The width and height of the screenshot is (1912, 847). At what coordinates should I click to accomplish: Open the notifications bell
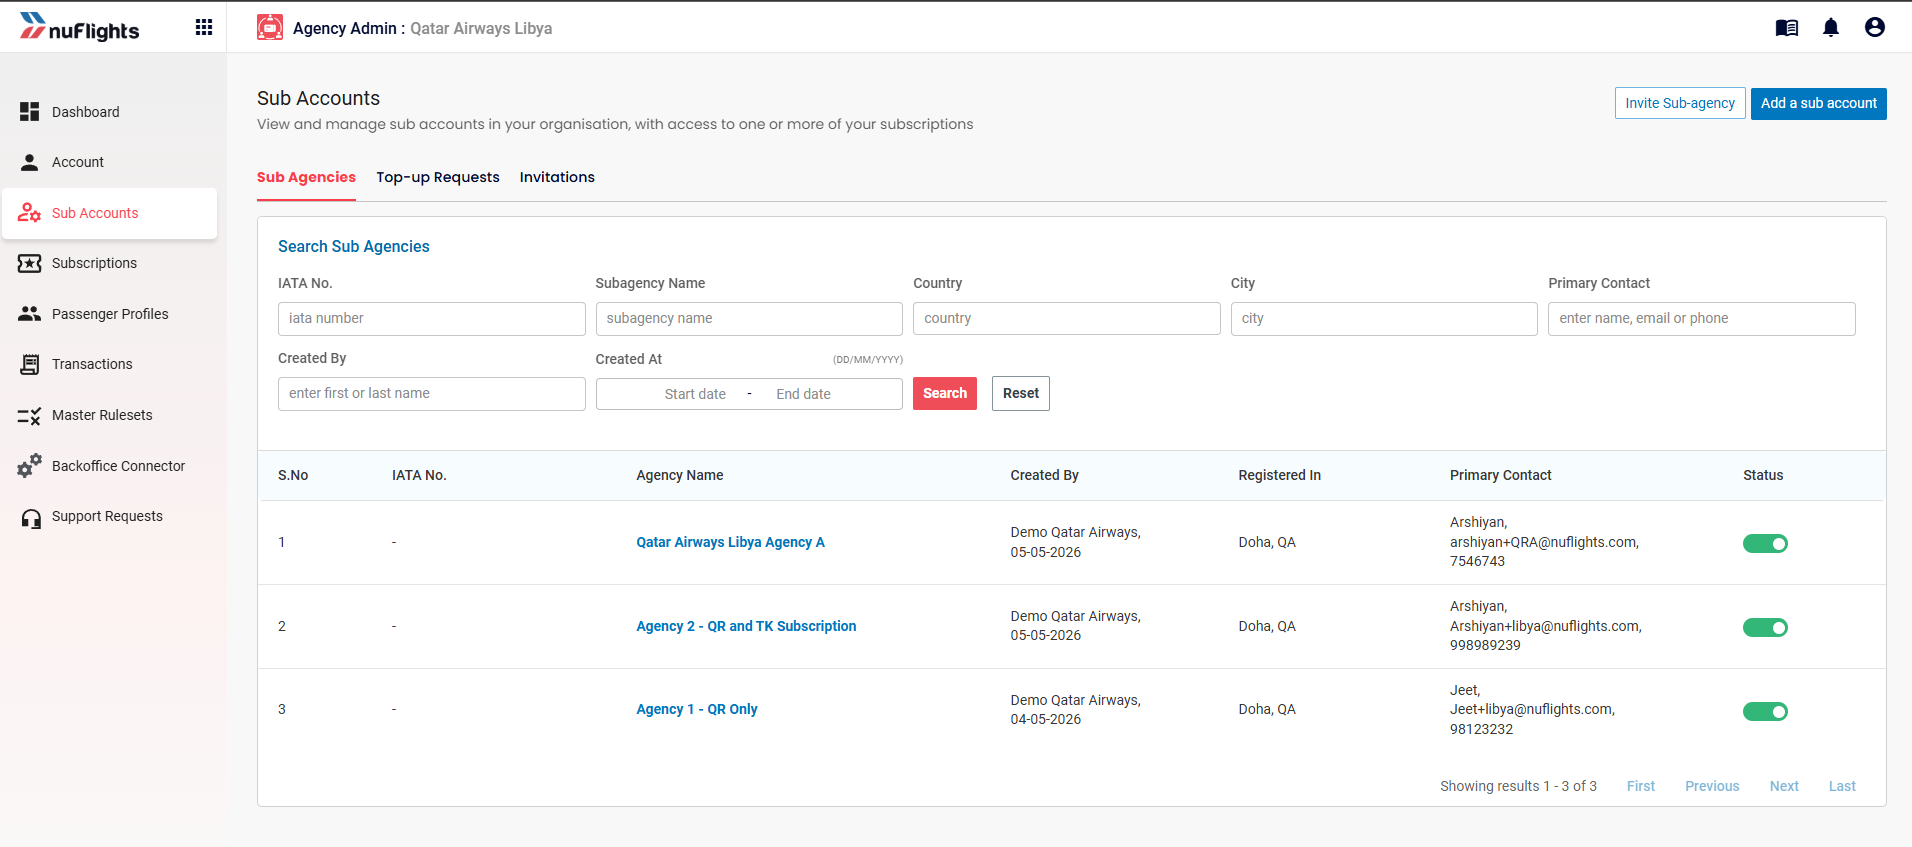pyautogui.click(x=1831, y=28)
